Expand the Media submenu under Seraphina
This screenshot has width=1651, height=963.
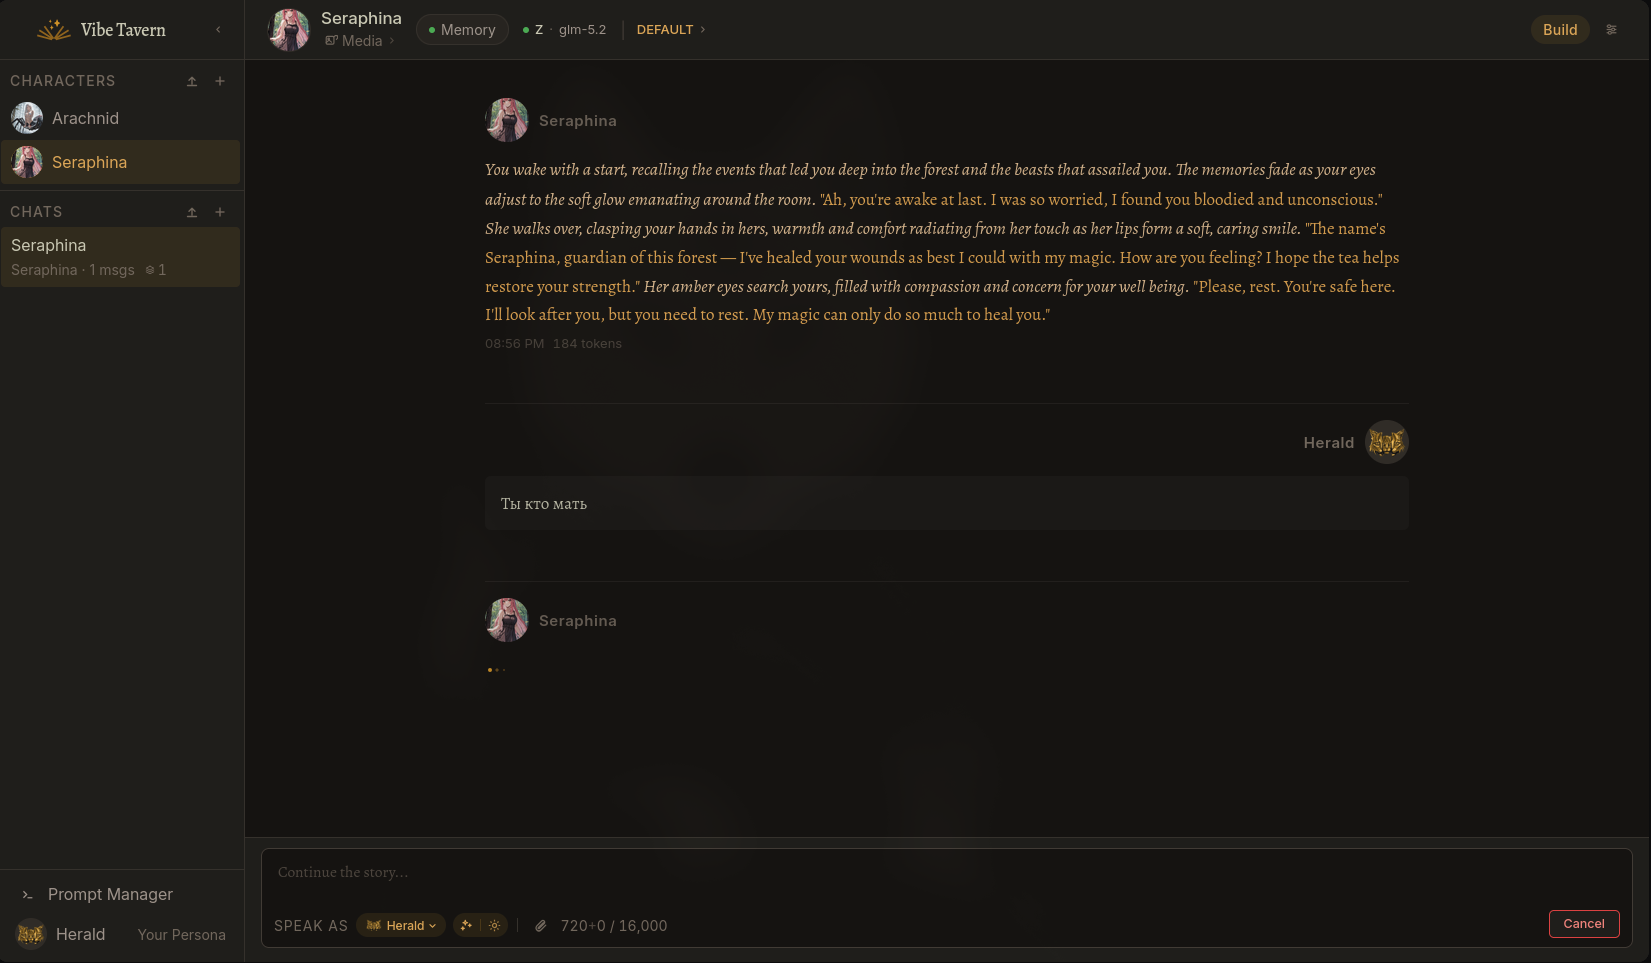click(360, 41)
